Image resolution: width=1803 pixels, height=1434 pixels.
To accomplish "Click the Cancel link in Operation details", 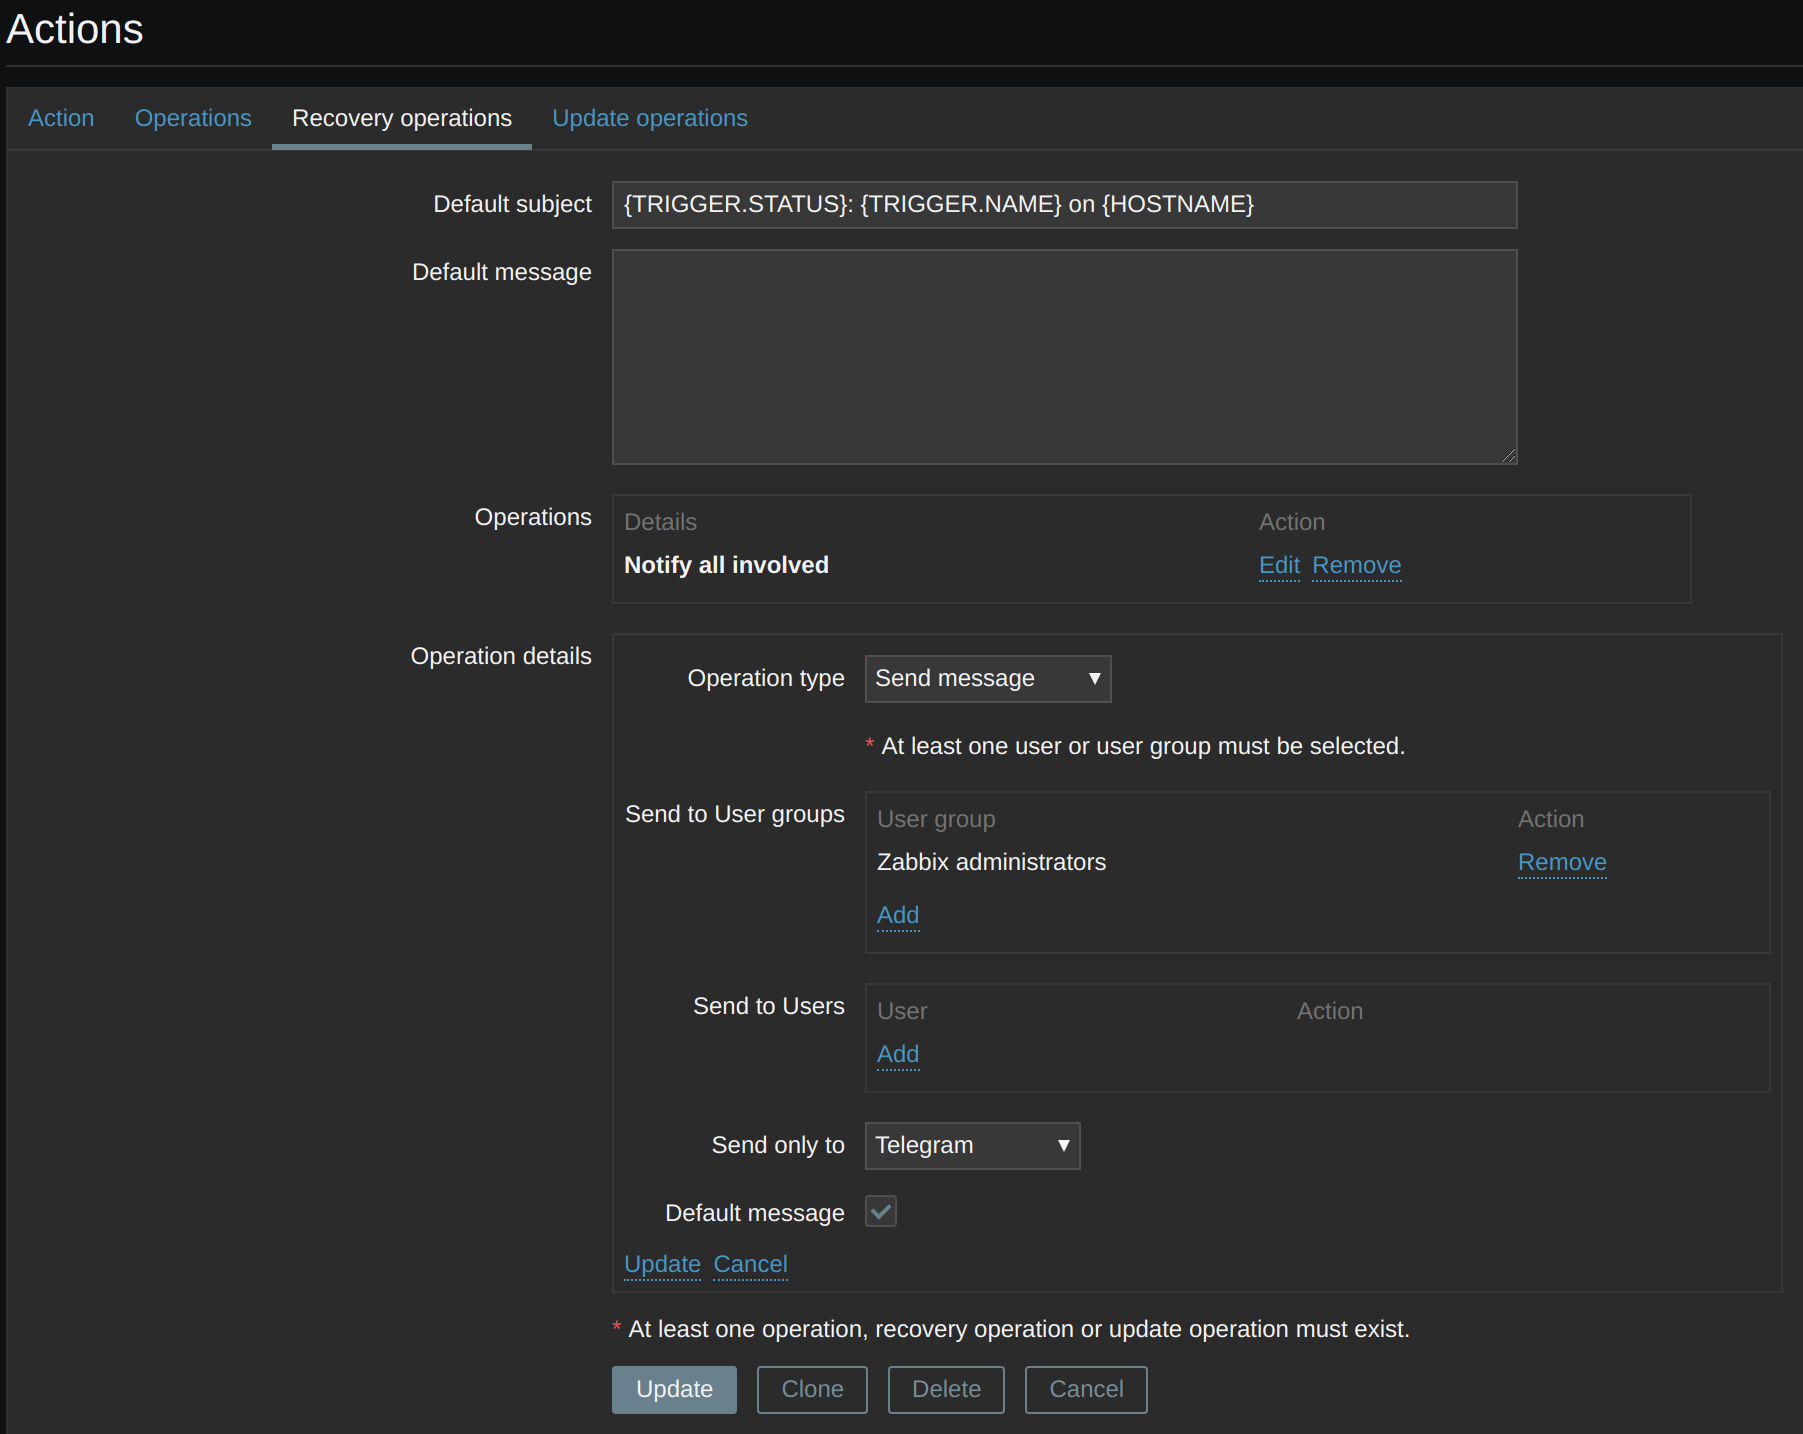I will click(750, 1264).
